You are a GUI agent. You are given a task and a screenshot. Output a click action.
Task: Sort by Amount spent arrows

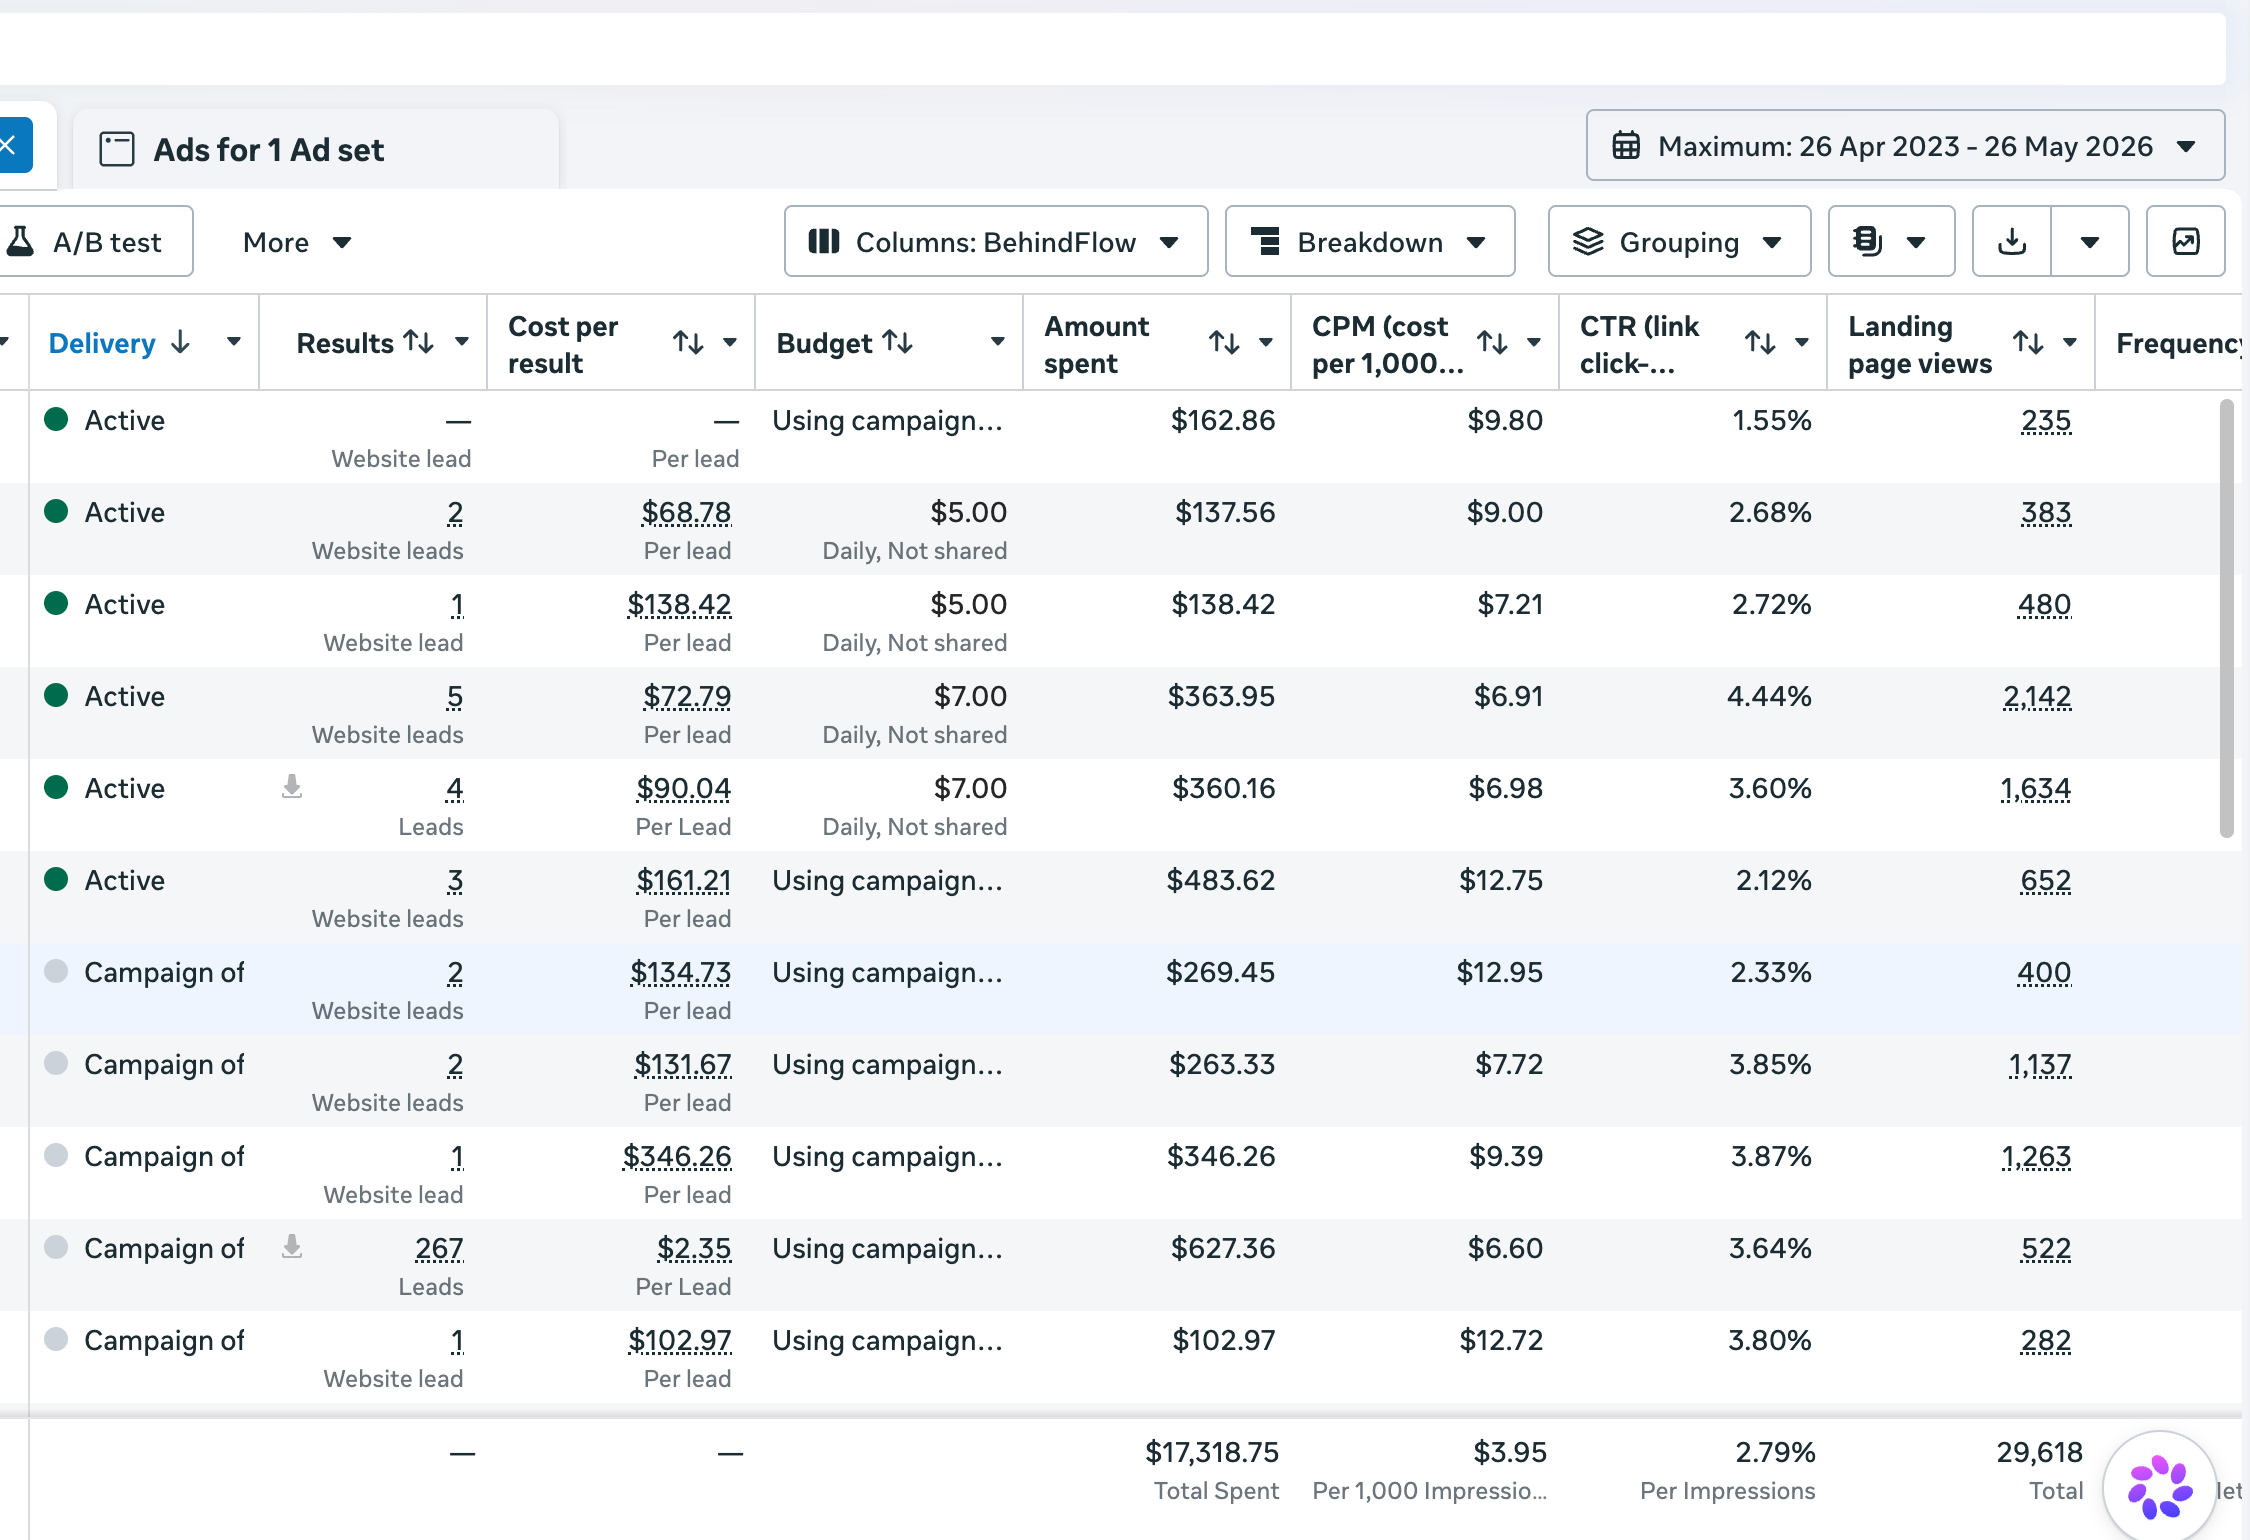coord(1225,343)
